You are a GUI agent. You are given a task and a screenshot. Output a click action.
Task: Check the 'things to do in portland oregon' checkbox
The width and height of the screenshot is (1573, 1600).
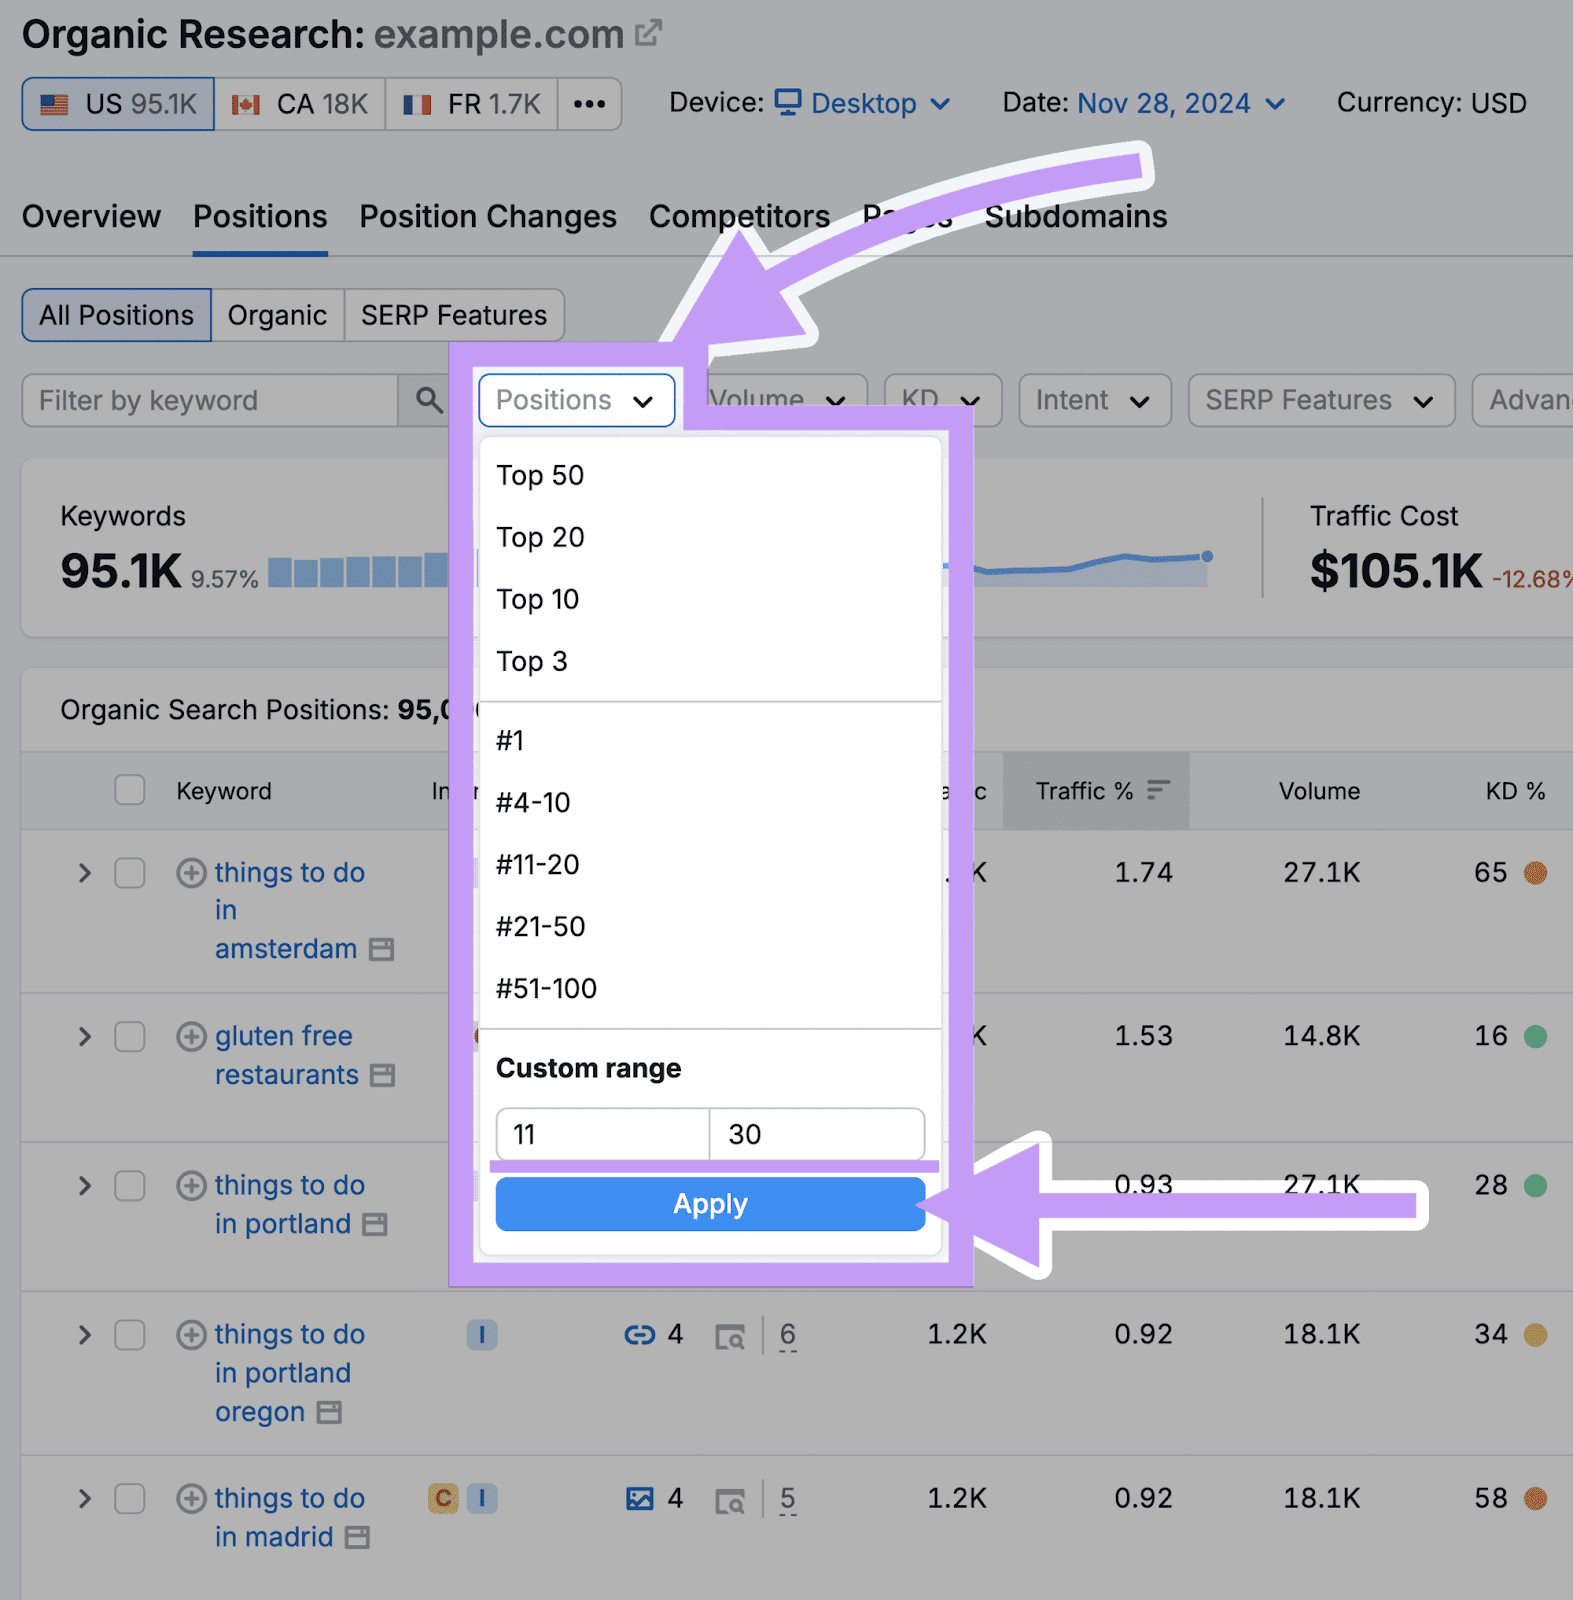[130, 1335]
